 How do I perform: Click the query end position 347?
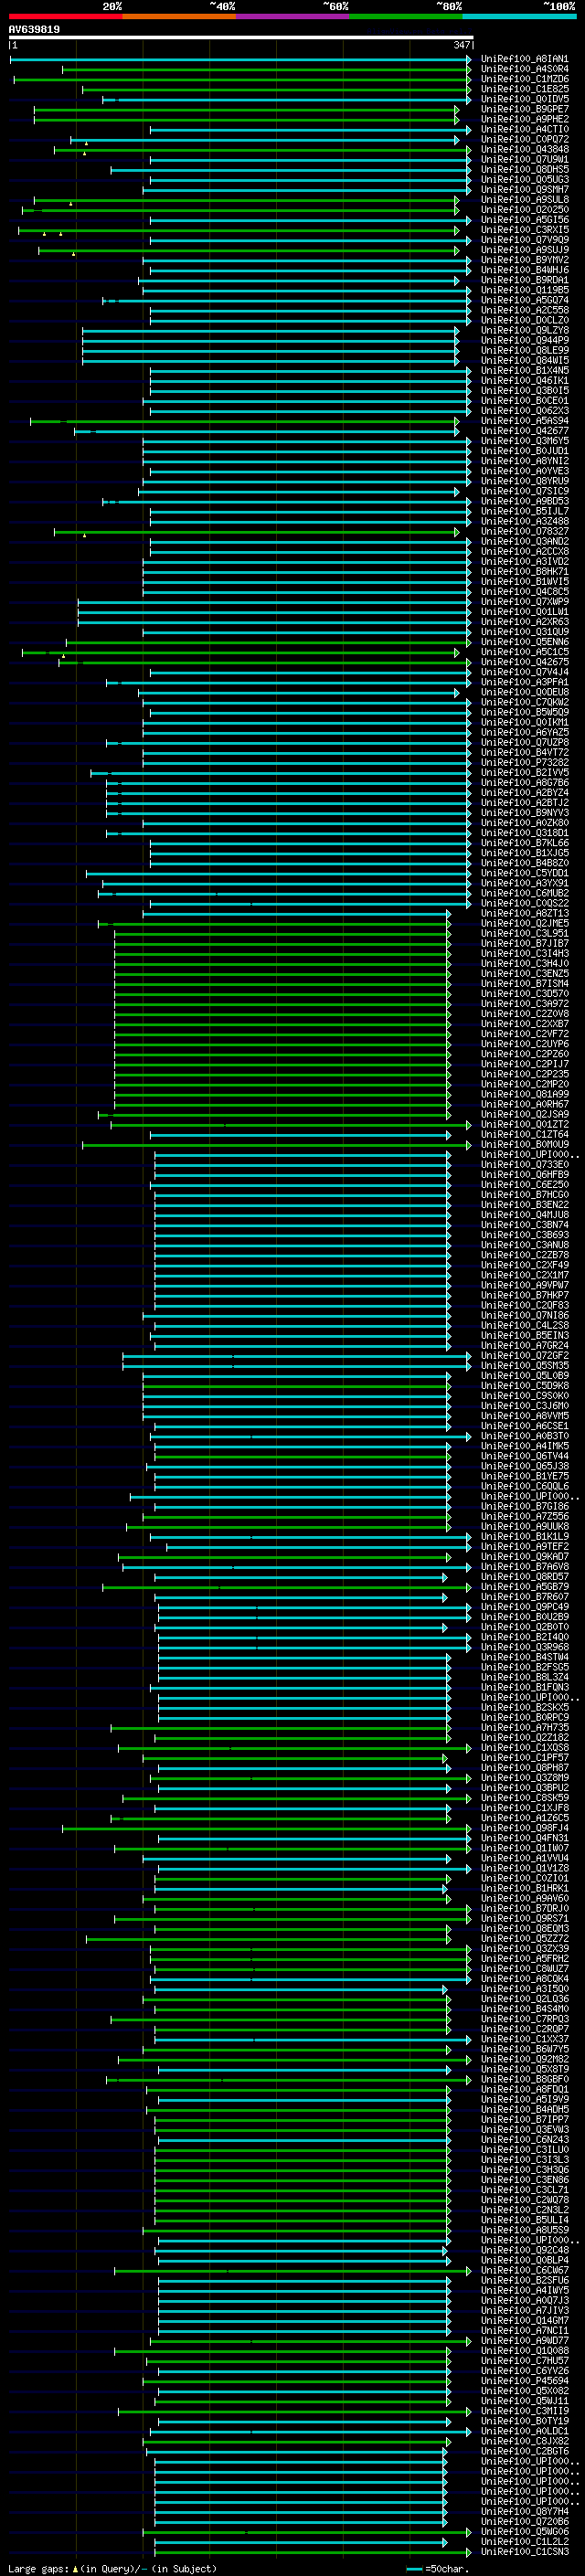(x=462, y=45)
